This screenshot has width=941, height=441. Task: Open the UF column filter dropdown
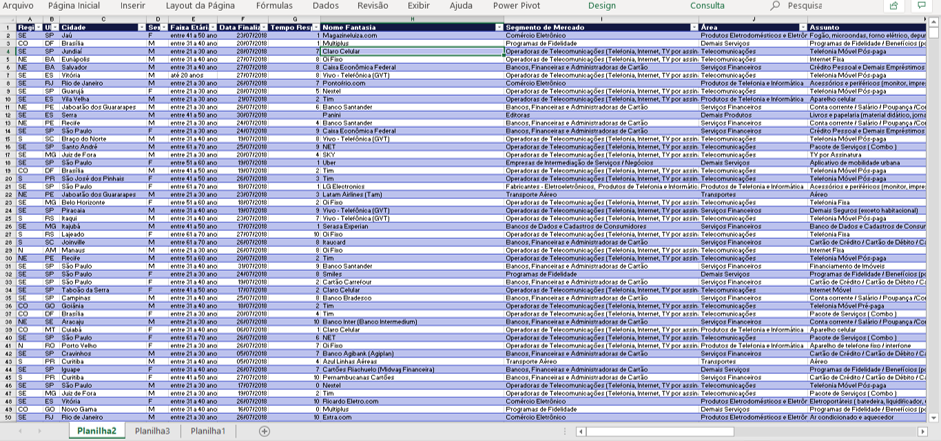coord(55,28)
